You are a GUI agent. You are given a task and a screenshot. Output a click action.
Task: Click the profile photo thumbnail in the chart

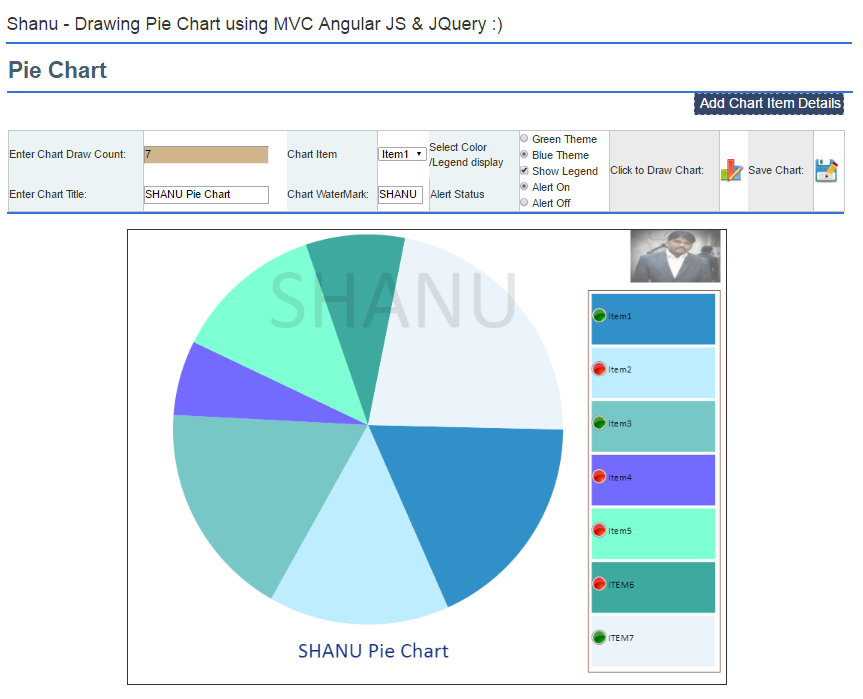coord(675,256)
